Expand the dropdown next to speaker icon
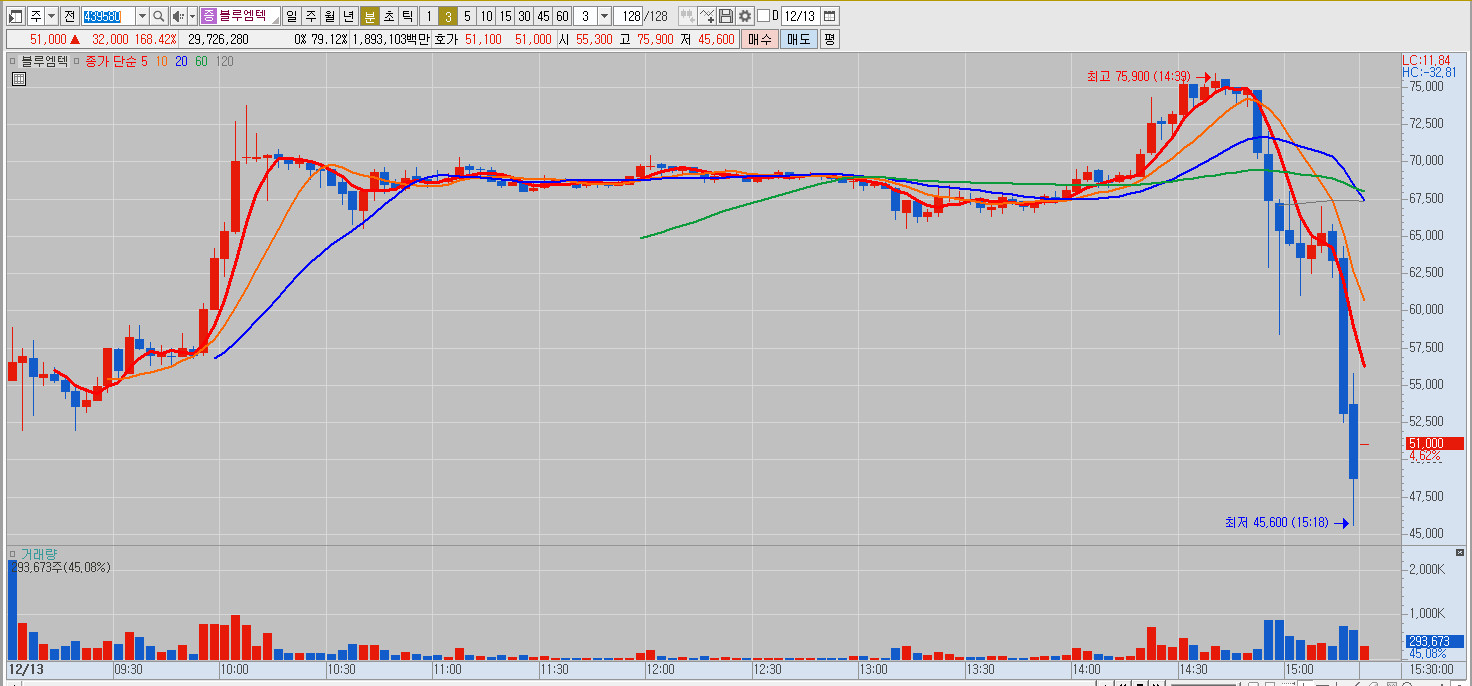Viewport: 1472px width, 686px height. (x=192, y=16)
